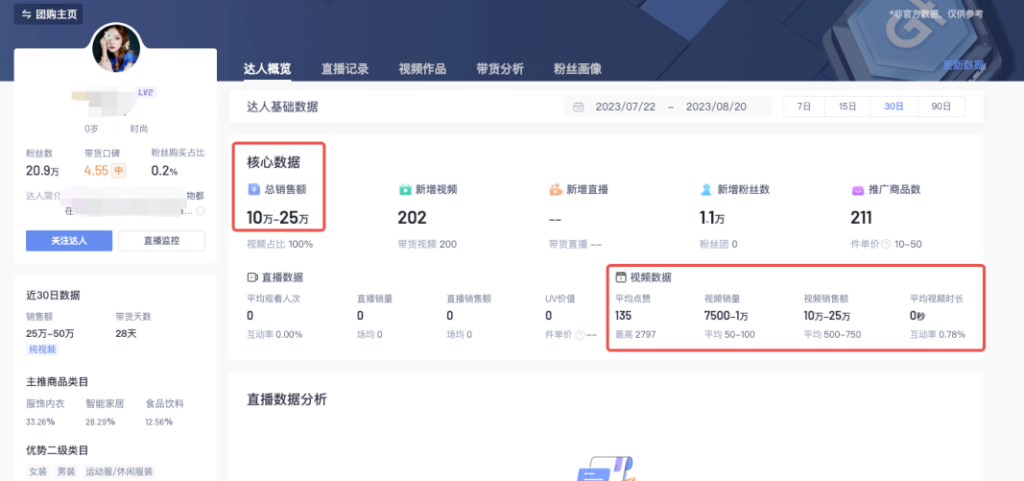Select the 30日 range option
This screenshot has height=481, width=1024.
894,106
